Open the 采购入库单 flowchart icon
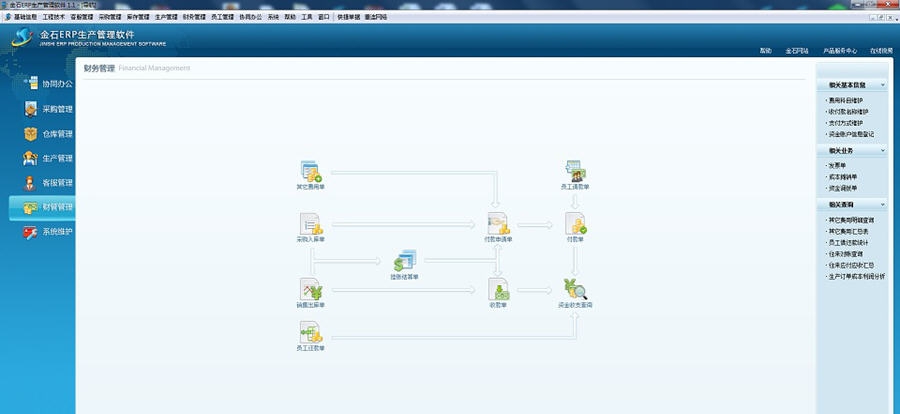 [x=311, y=223]
